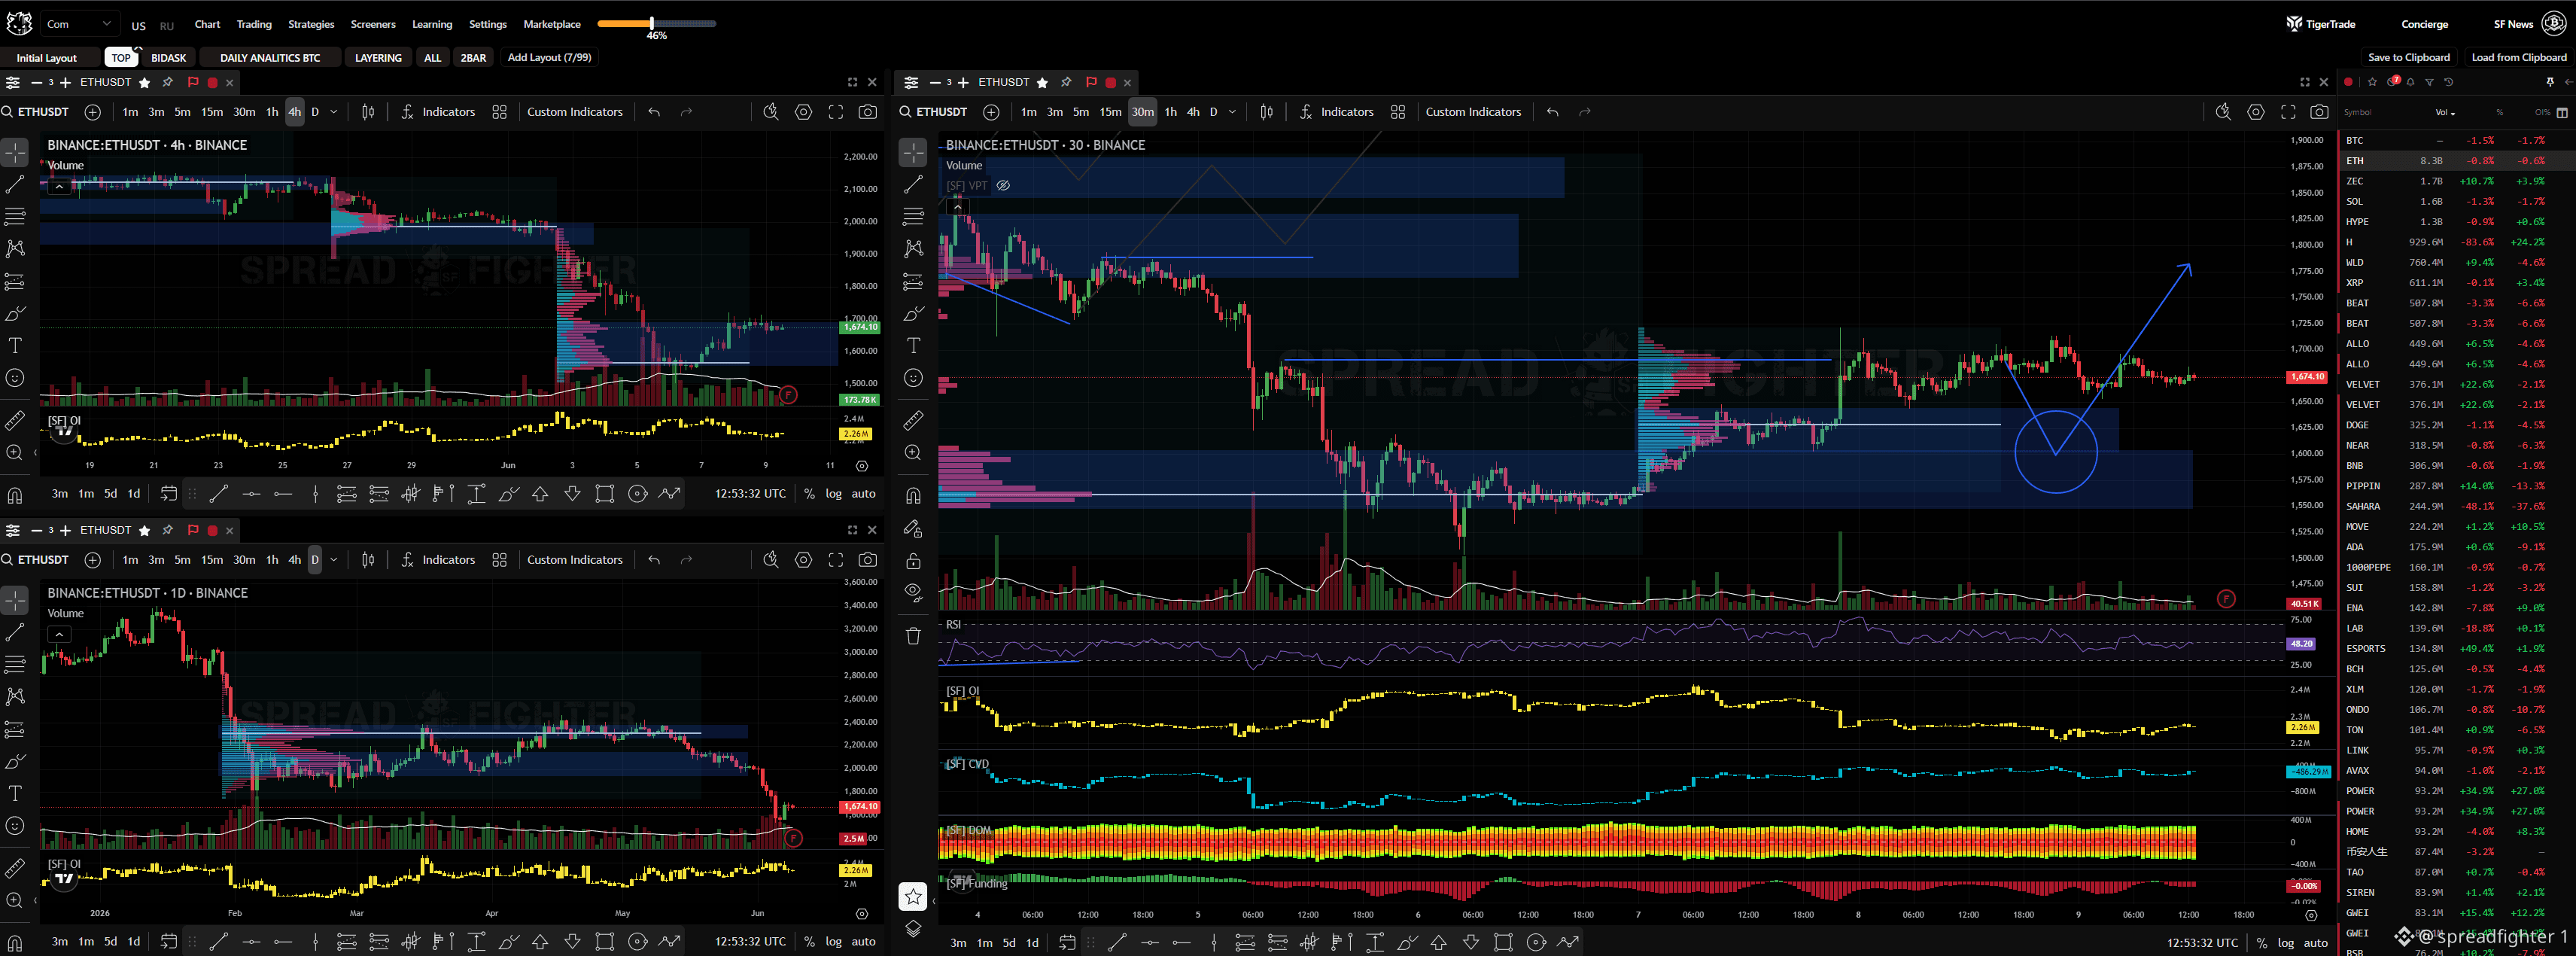Adjust the orange 46% slider in the top bar

[651, 23]
